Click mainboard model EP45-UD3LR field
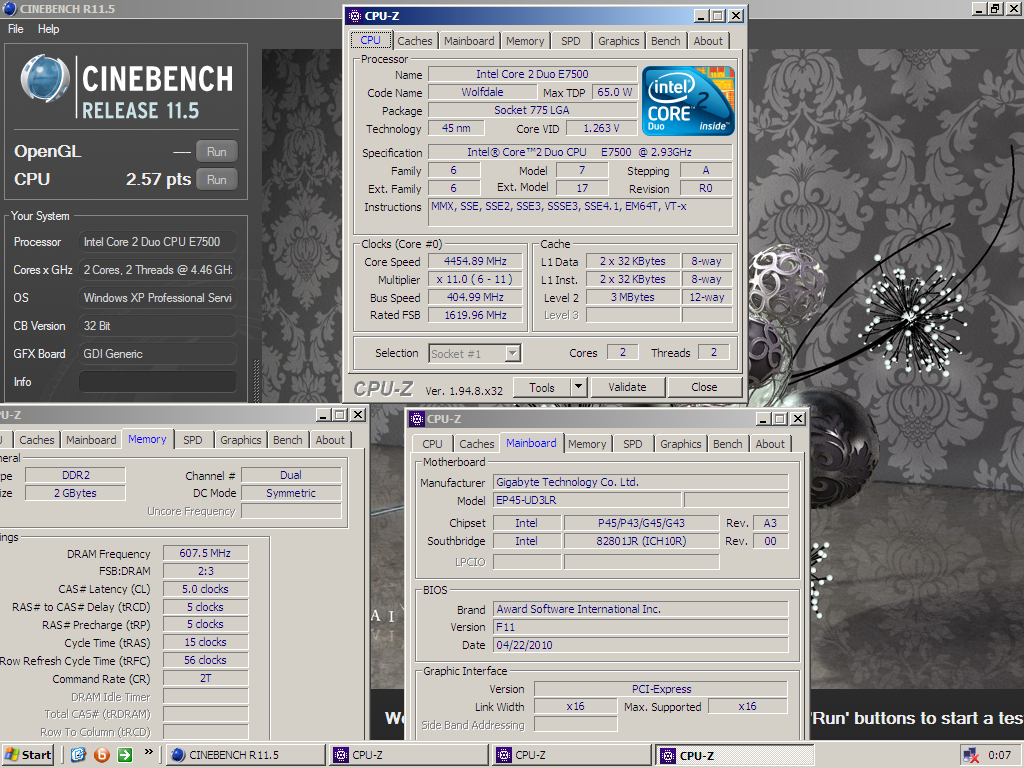This screenshot has height=768, width=1024. 587,500
